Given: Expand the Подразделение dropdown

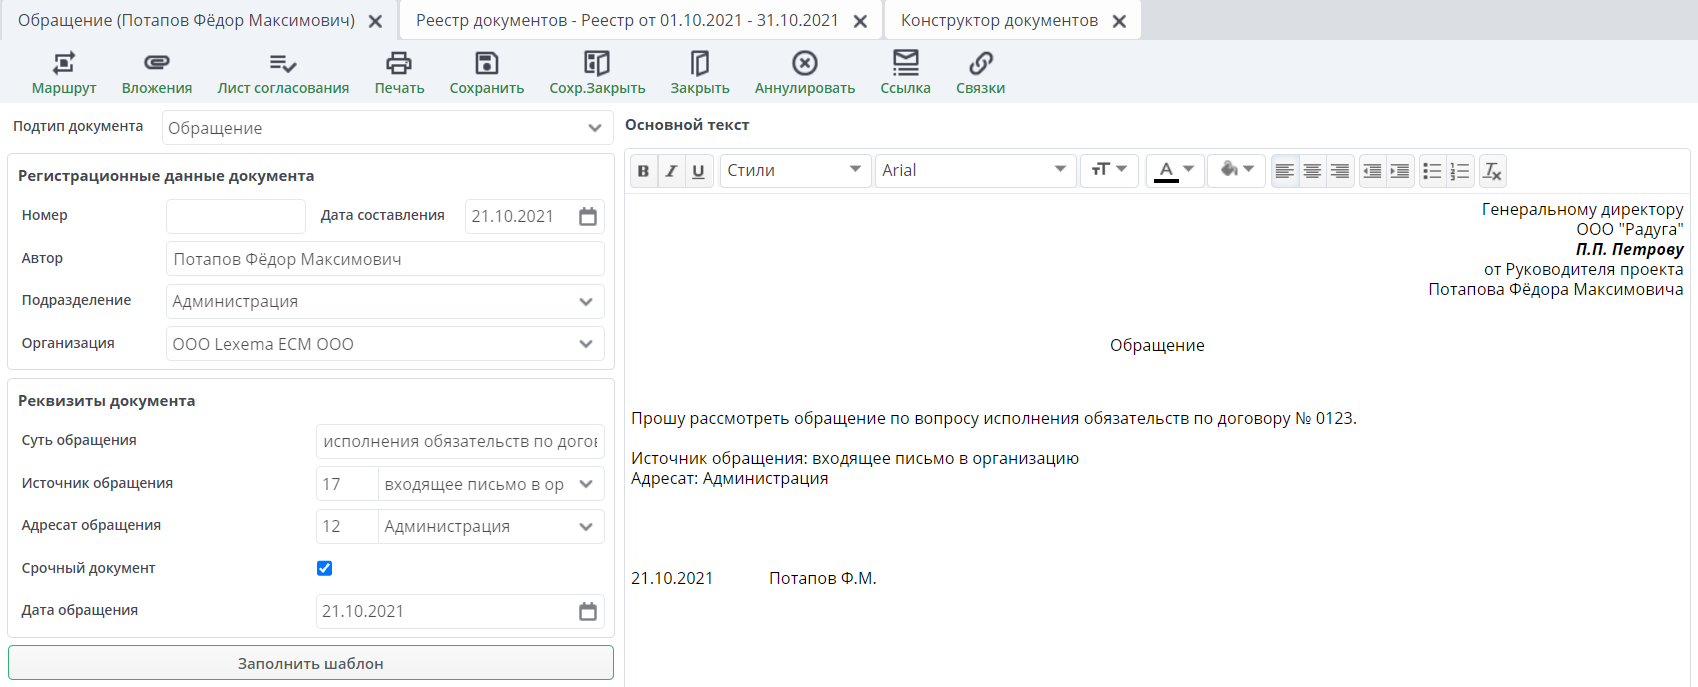Looking at the screenshot, I should [x=585, y=302].
